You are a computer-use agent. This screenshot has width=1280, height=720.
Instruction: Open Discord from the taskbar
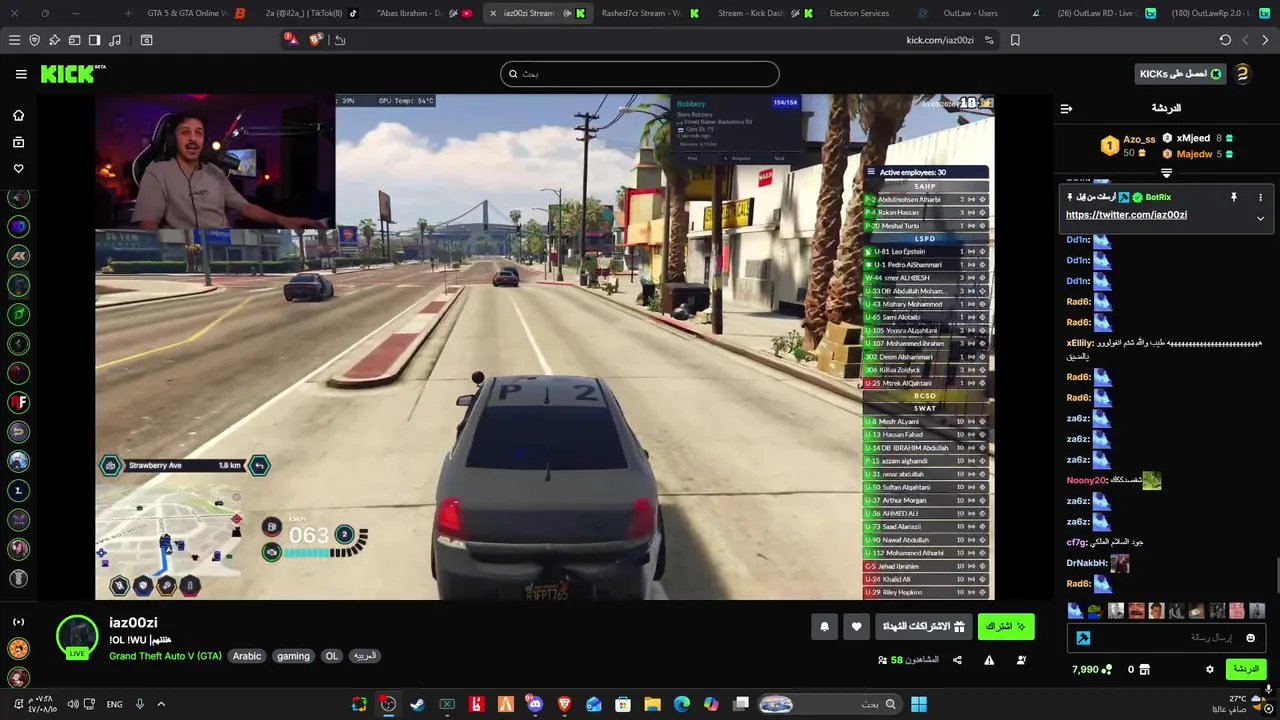[x=535, y=704]
